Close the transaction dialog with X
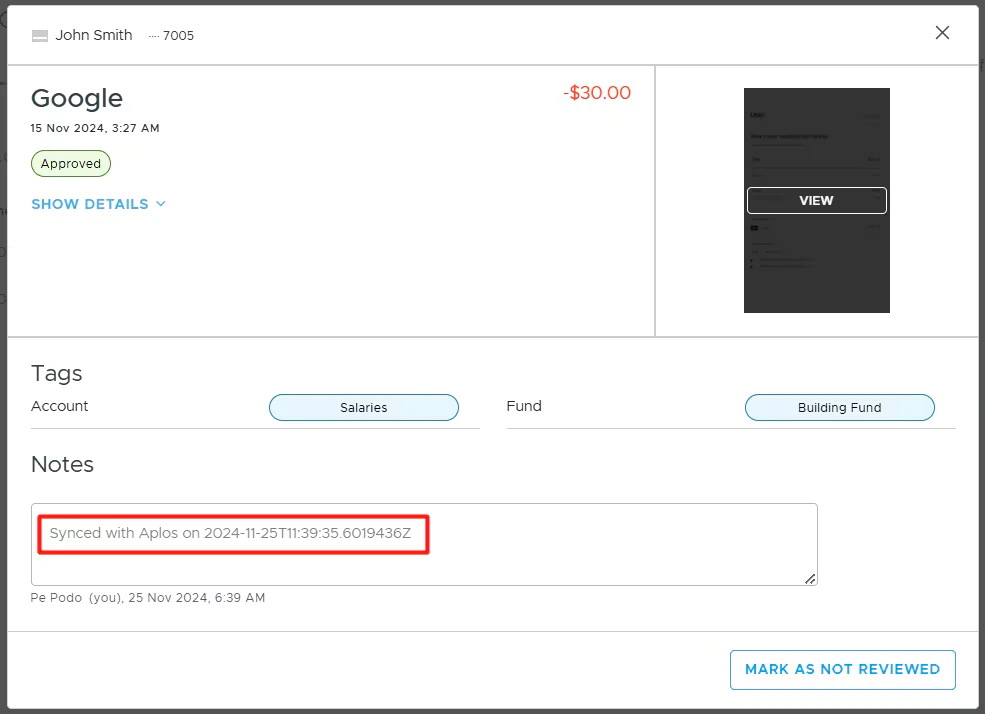The image size is (985, 714). click(942, 33)
